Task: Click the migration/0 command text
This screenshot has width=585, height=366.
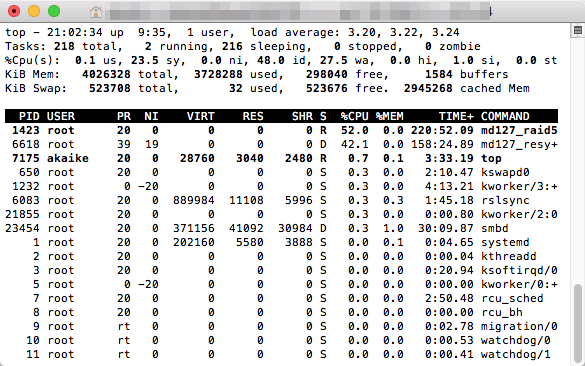Action: (x=519, y=326)
